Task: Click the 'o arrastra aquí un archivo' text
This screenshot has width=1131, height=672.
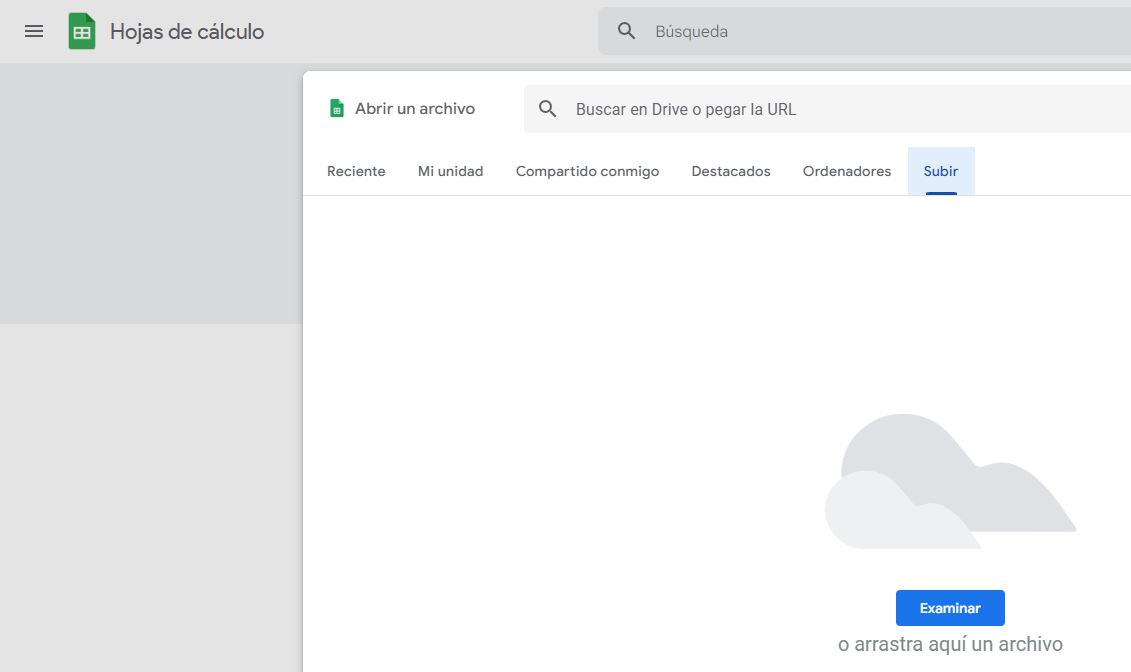Action: click(950, 644)
